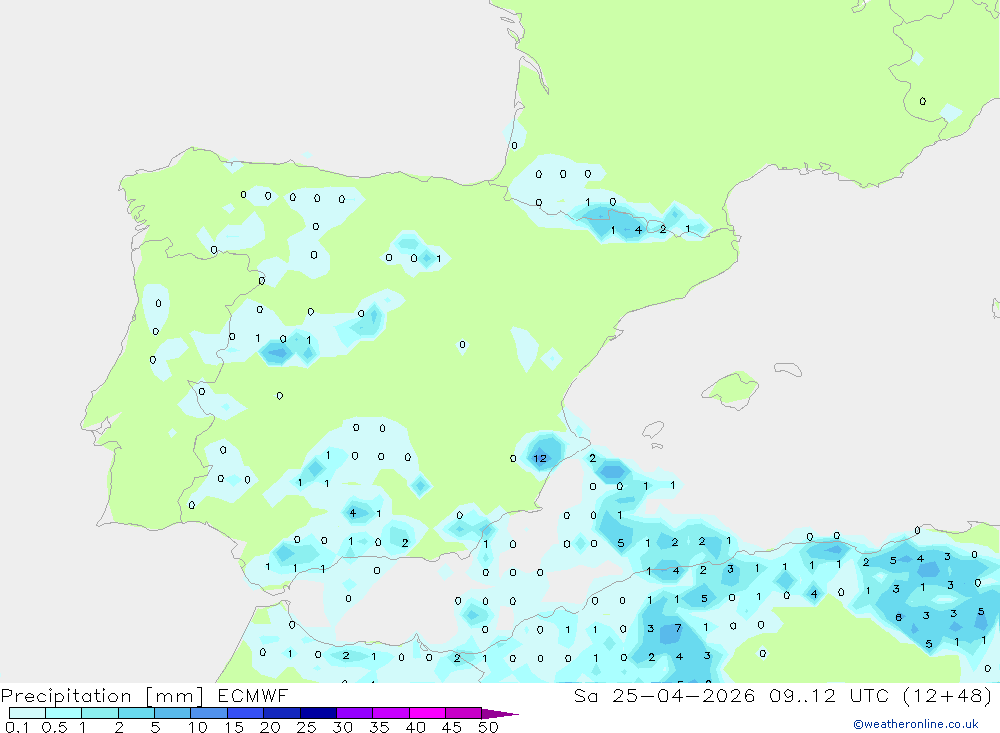Image resolution: width=1000 pixels, height=733 pixels.
Task: Select the 10–15 mm royal blue legend swatch
Action: pos(209,713)
